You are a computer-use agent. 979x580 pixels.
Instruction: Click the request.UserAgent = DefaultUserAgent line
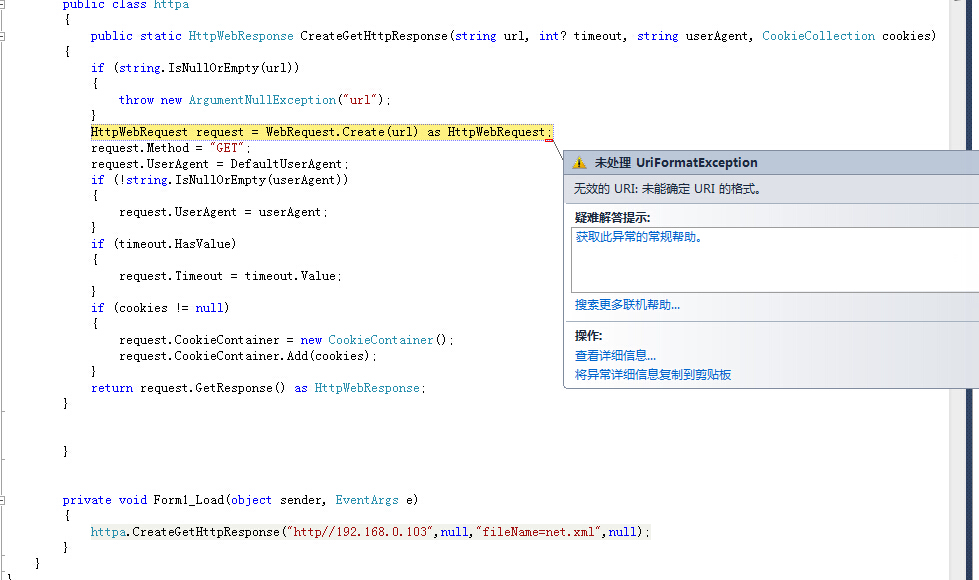(220, 164)
